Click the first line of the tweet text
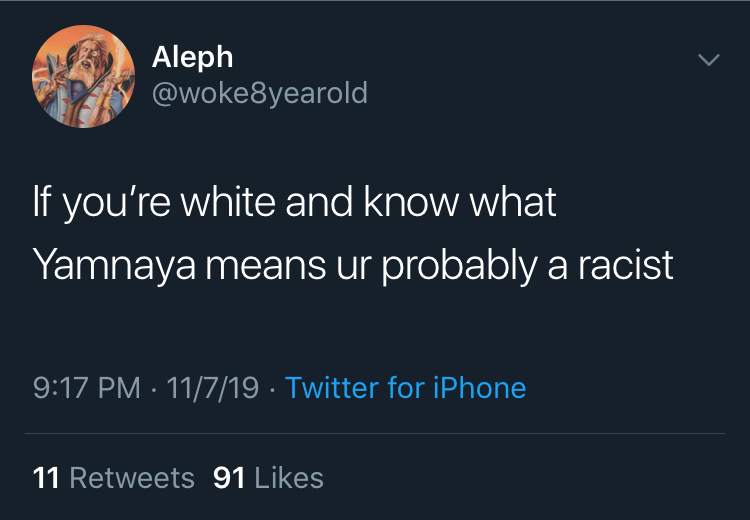Image resolution: width=750 pixels, height=520 pixels. click(x=295, y=203)
